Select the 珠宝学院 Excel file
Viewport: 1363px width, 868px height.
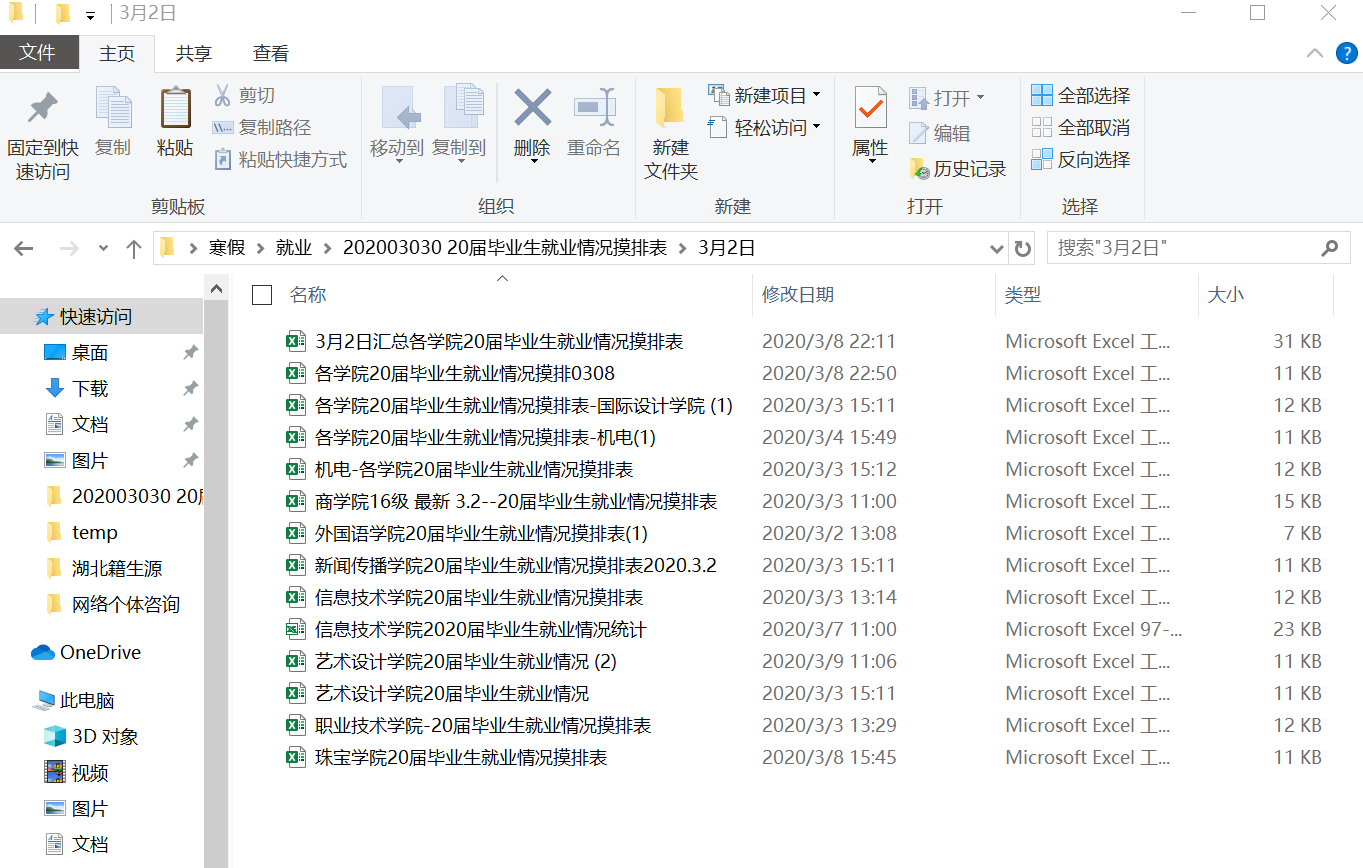[461, 758]
